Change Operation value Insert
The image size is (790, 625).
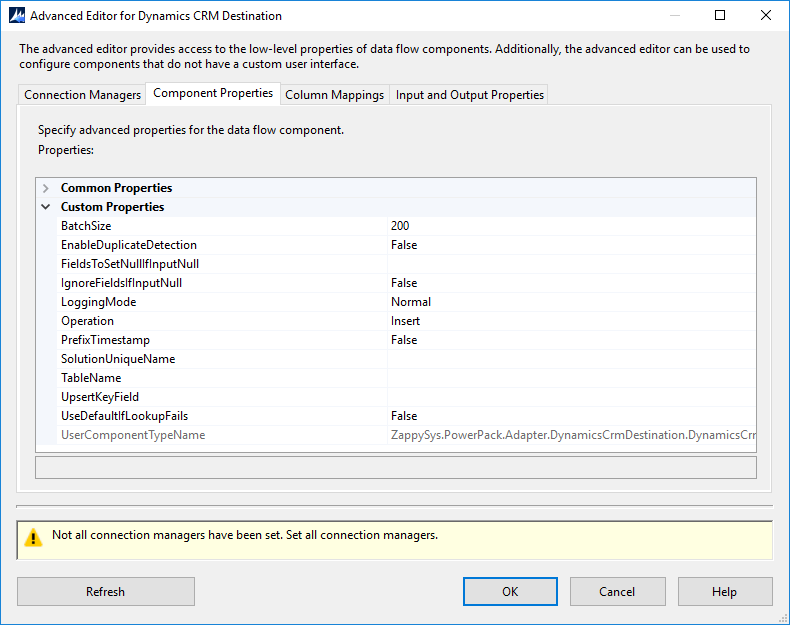(572, 321)
